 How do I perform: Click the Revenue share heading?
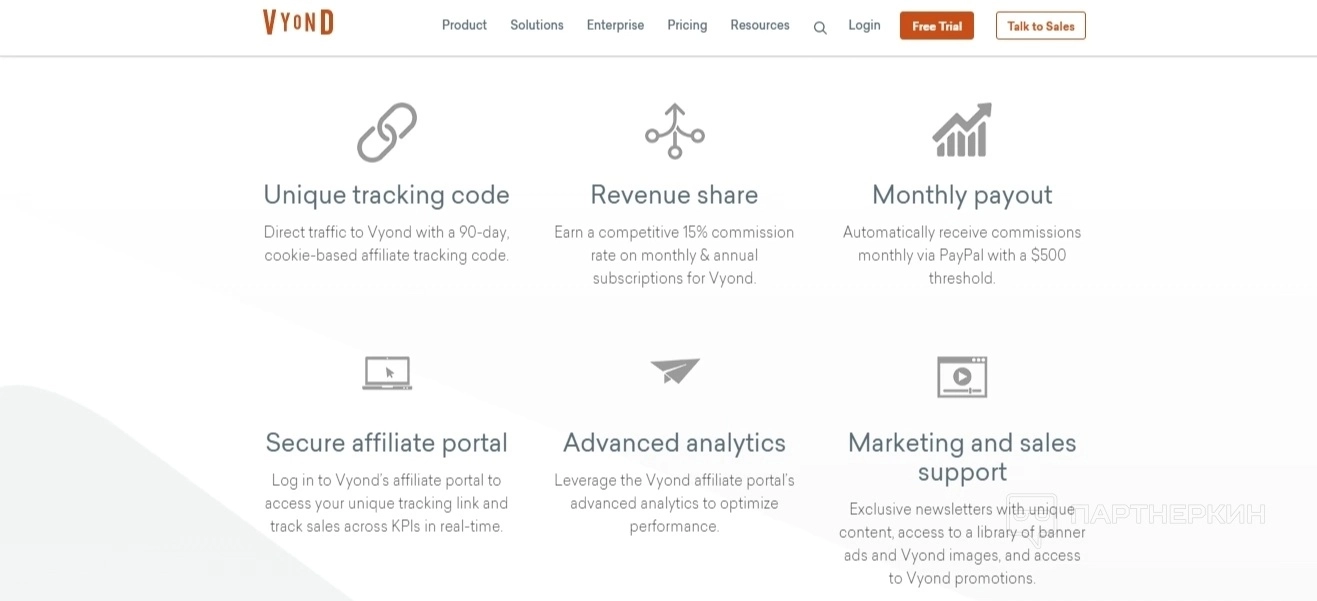coord(674,195)
